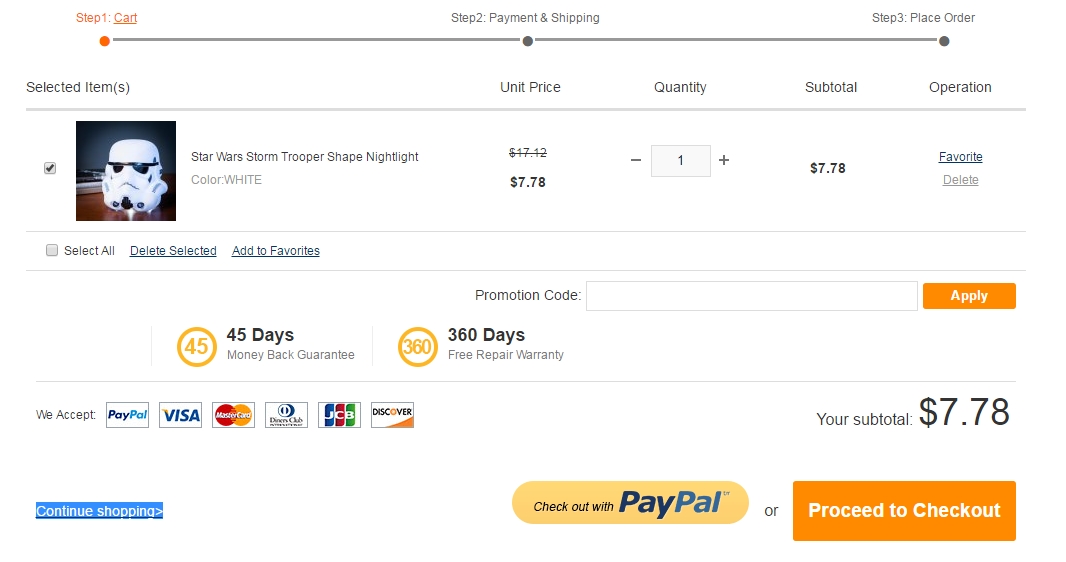Screen dimensions: 1066x562
Task: Click the 360 Days warranty badge
Action: click(417, 346)
